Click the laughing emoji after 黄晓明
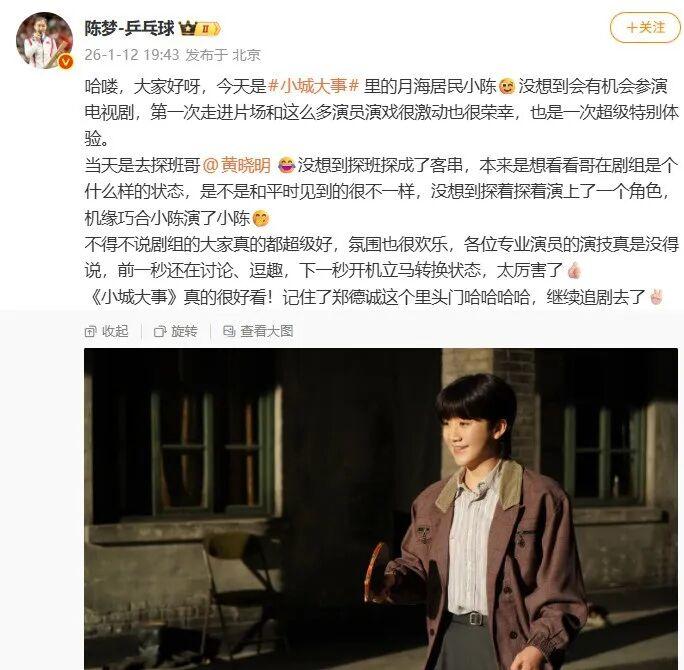This screenshot has height=670, width=684. click(x=286, y=165)
